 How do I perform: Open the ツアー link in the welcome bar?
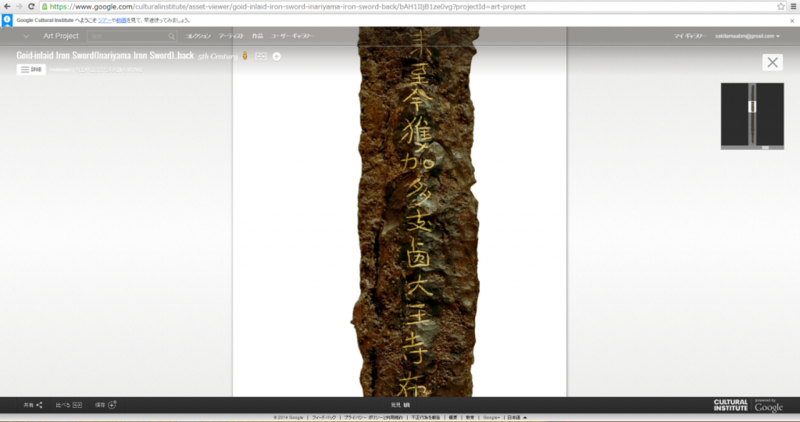105,20
